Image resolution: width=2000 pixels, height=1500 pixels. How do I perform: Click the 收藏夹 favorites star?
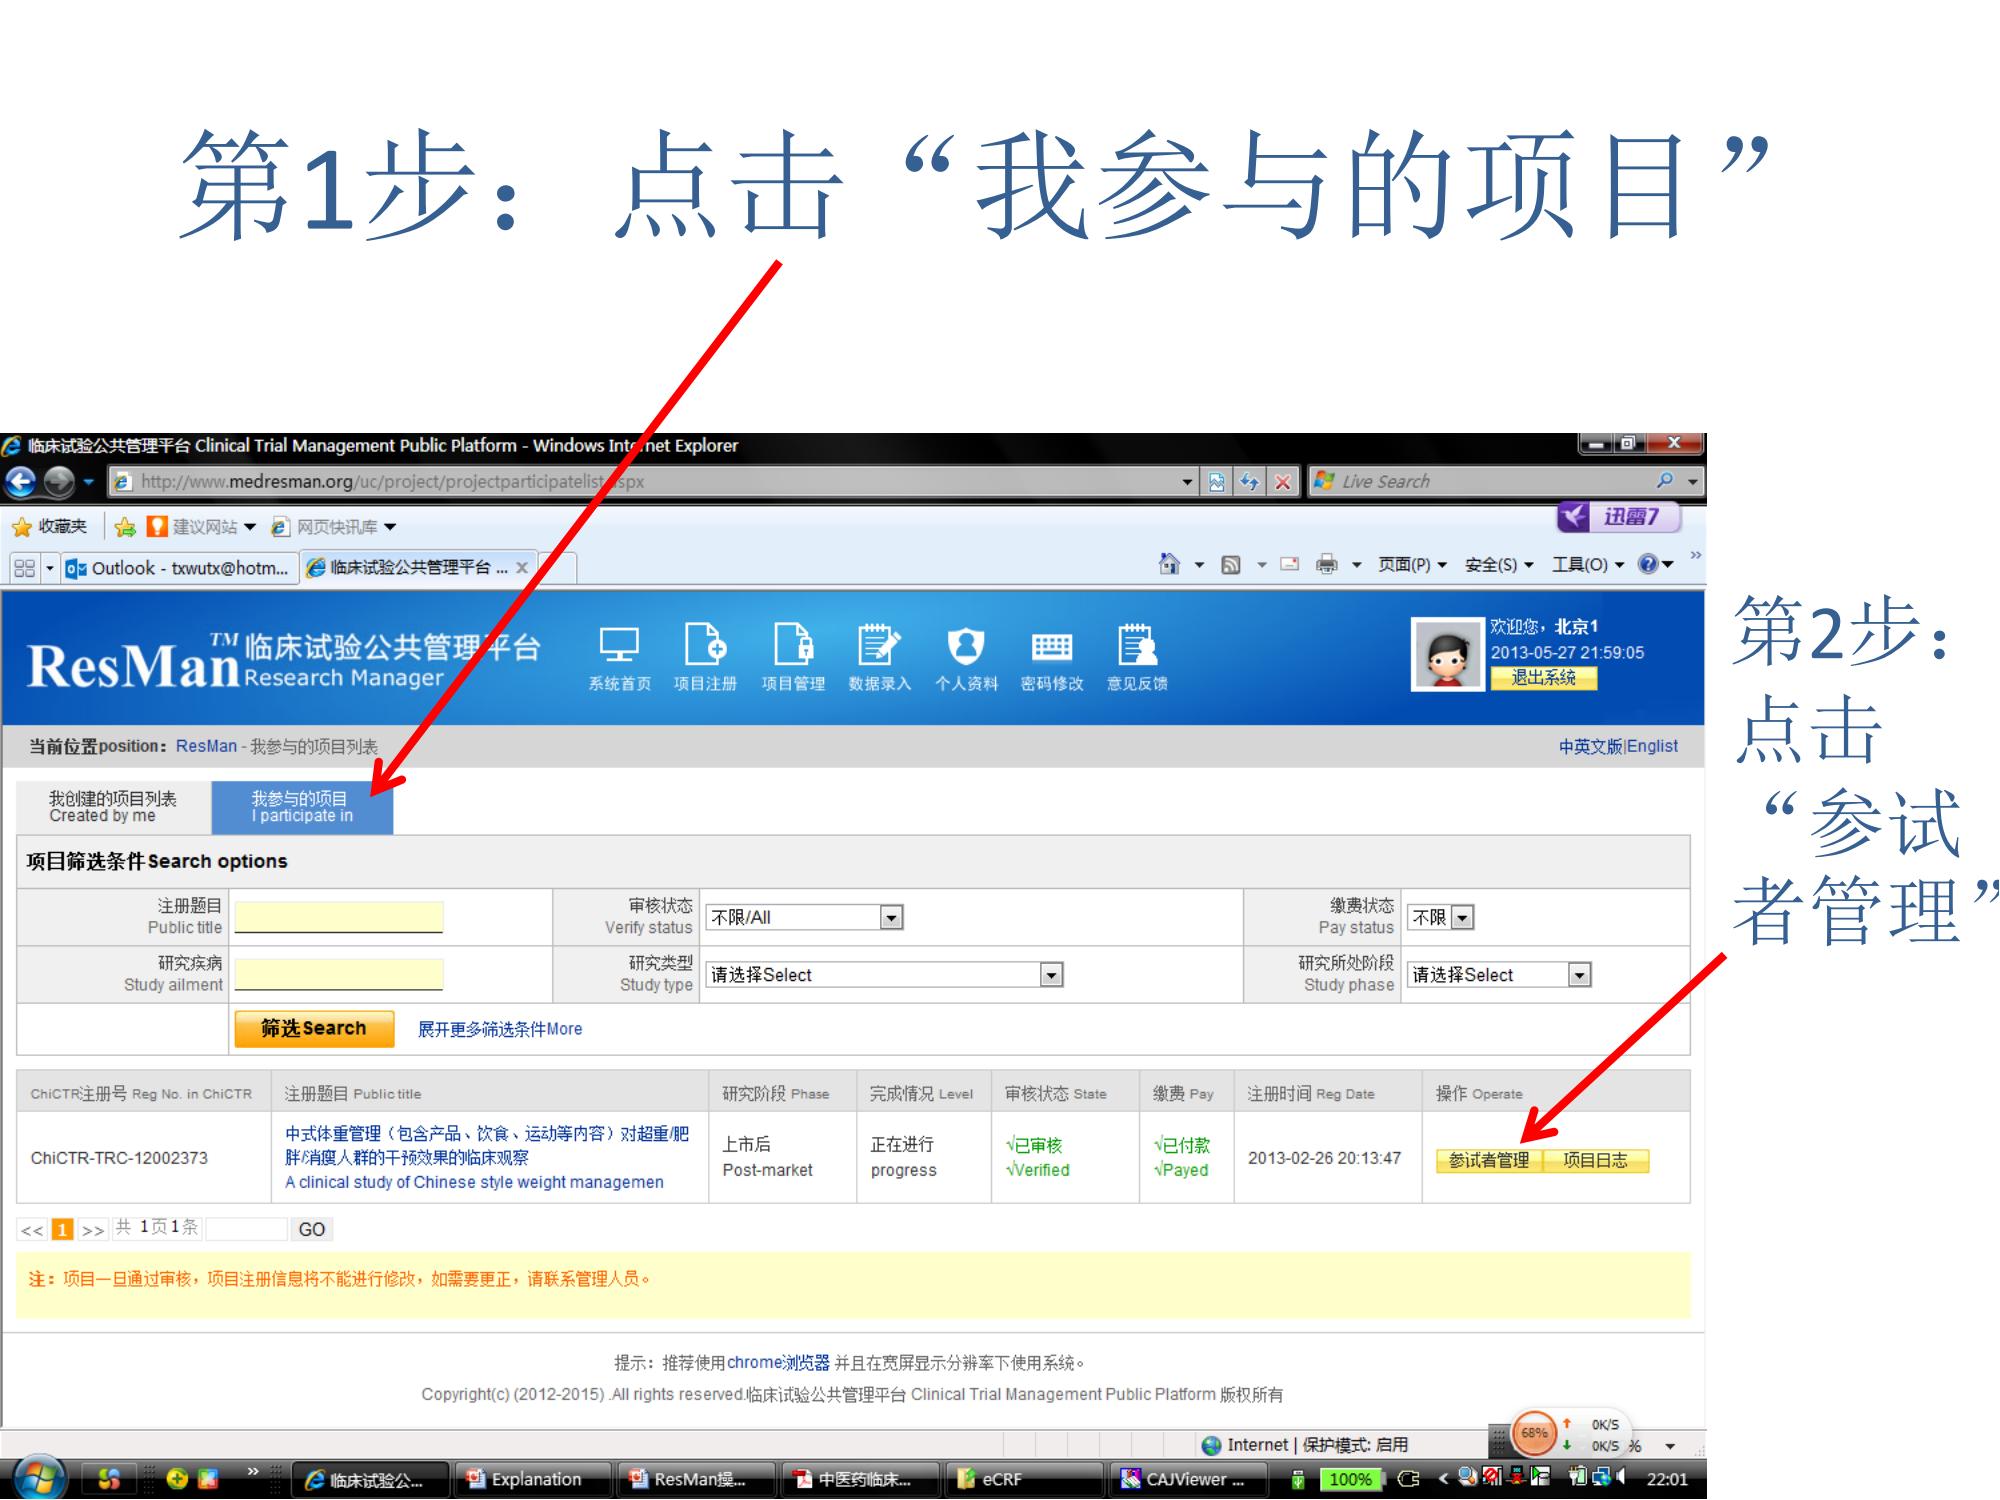click(x=50, y=527)
